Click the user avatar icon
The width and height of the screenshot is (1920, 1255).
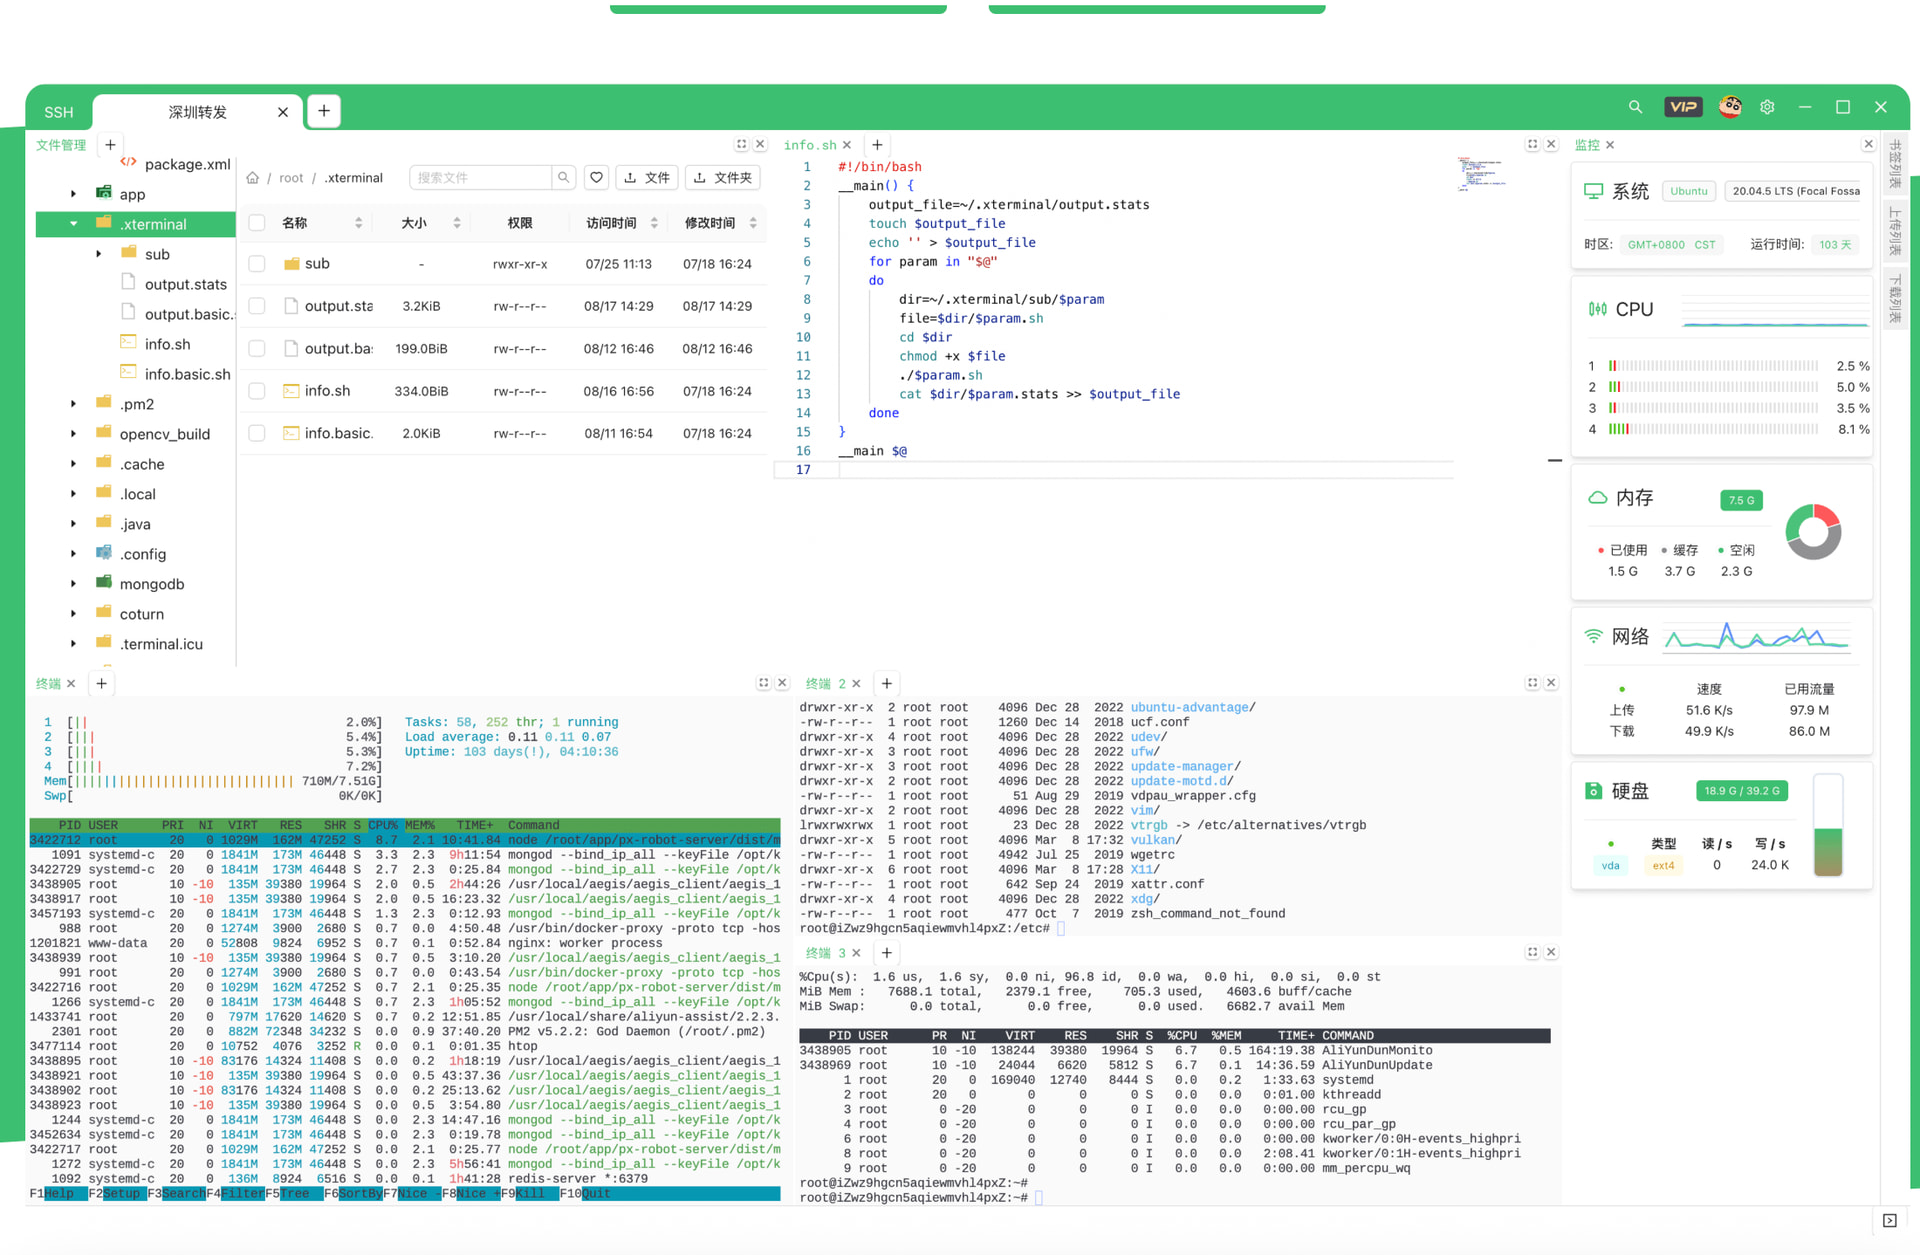[1730, 107]
